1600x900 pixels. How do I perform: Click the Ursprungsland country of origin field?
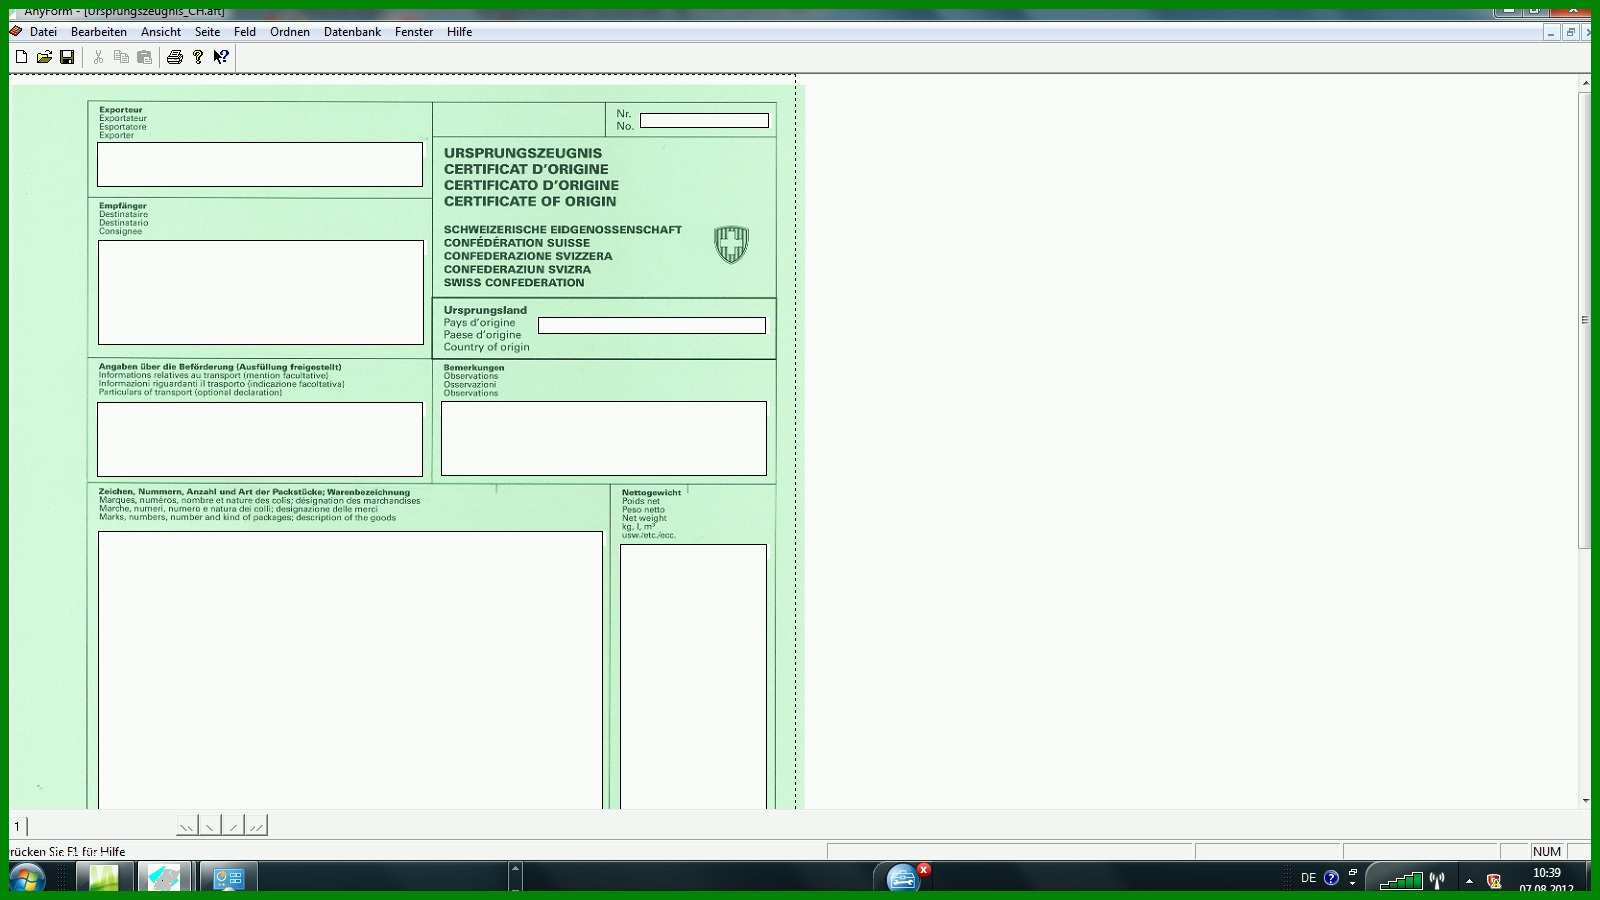652,325
